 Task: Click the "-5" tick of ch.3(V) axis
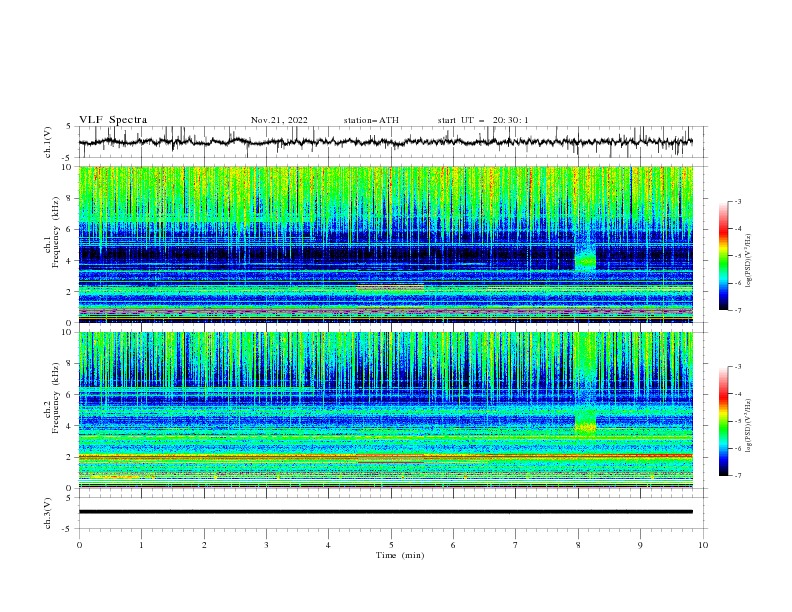[x=68, y=529]
